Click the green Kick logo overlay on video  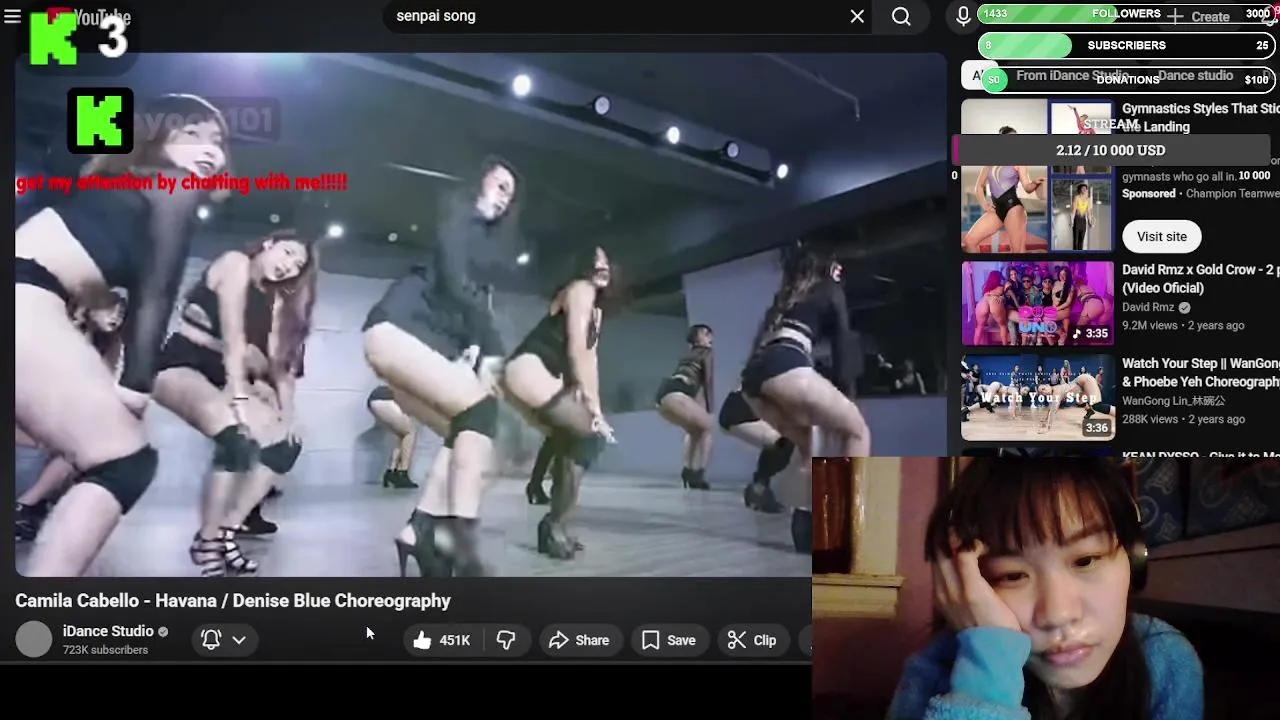[100, 121]
